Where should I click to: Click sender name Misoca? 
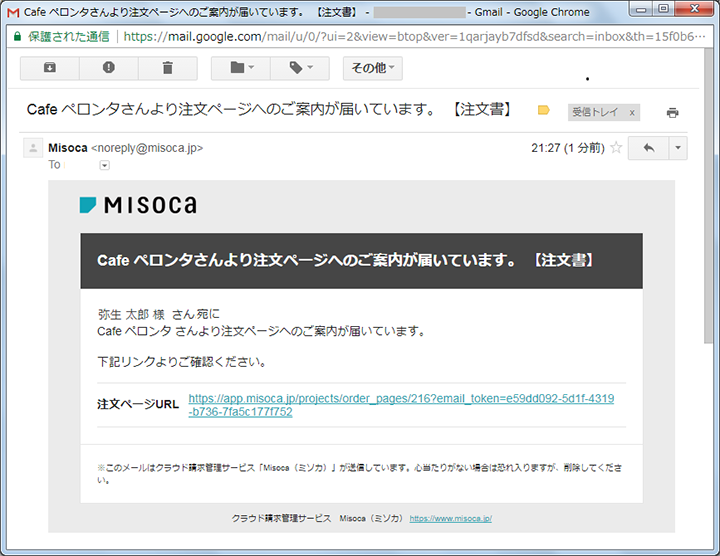68,148
